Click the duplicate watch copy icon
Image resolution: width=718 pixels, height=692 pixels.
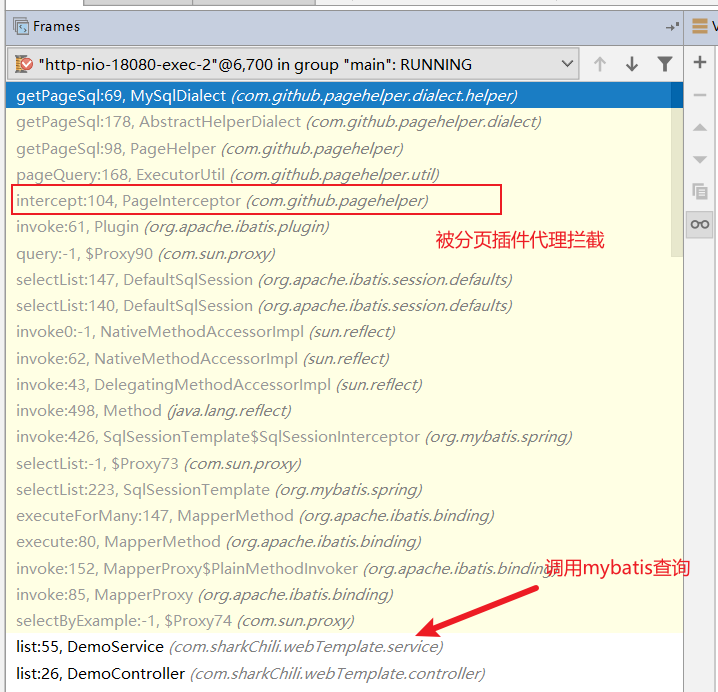[x=700, y=191]
